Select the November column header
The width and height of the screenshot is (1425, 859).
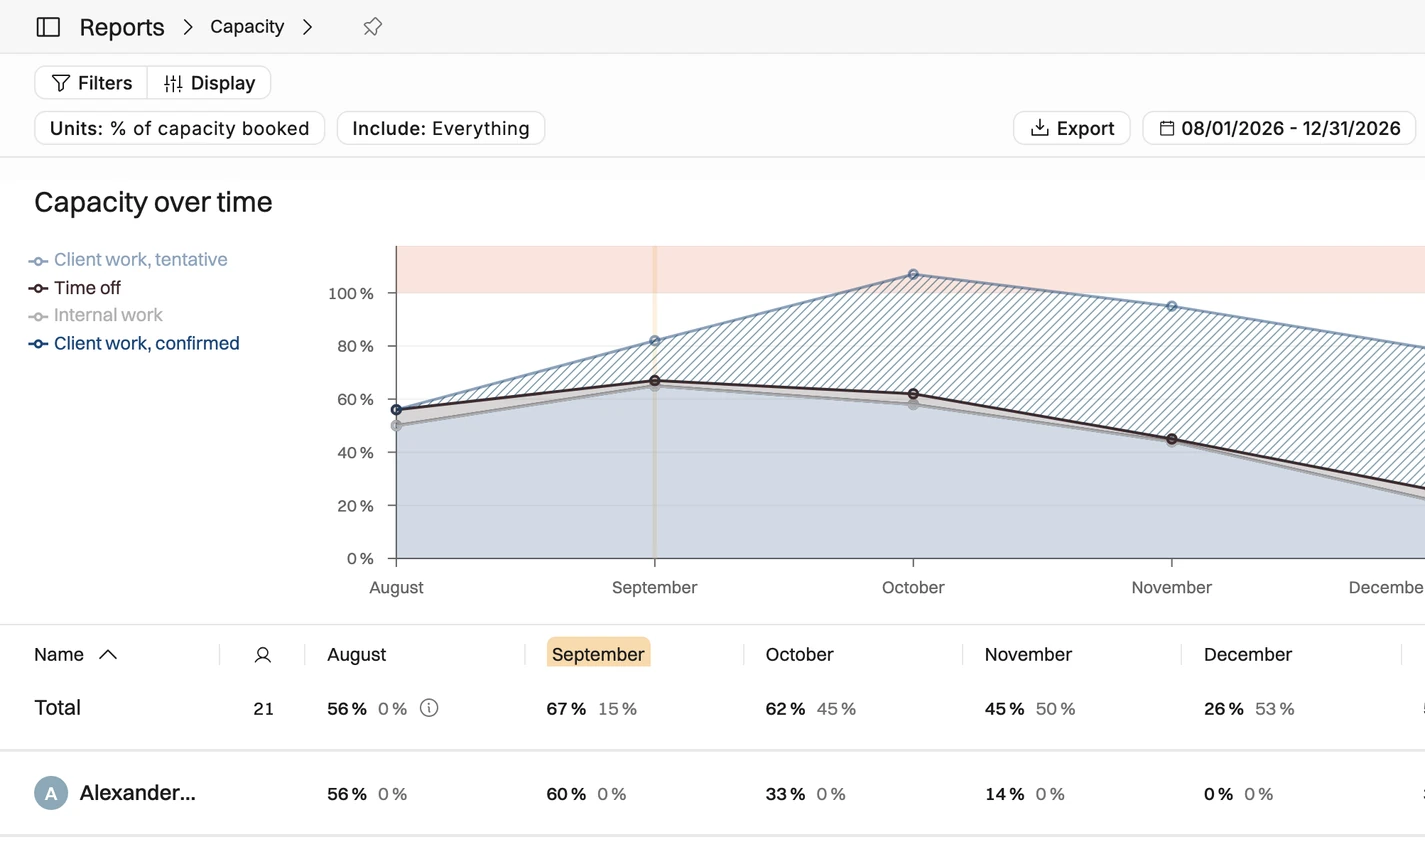point(1028,655)
